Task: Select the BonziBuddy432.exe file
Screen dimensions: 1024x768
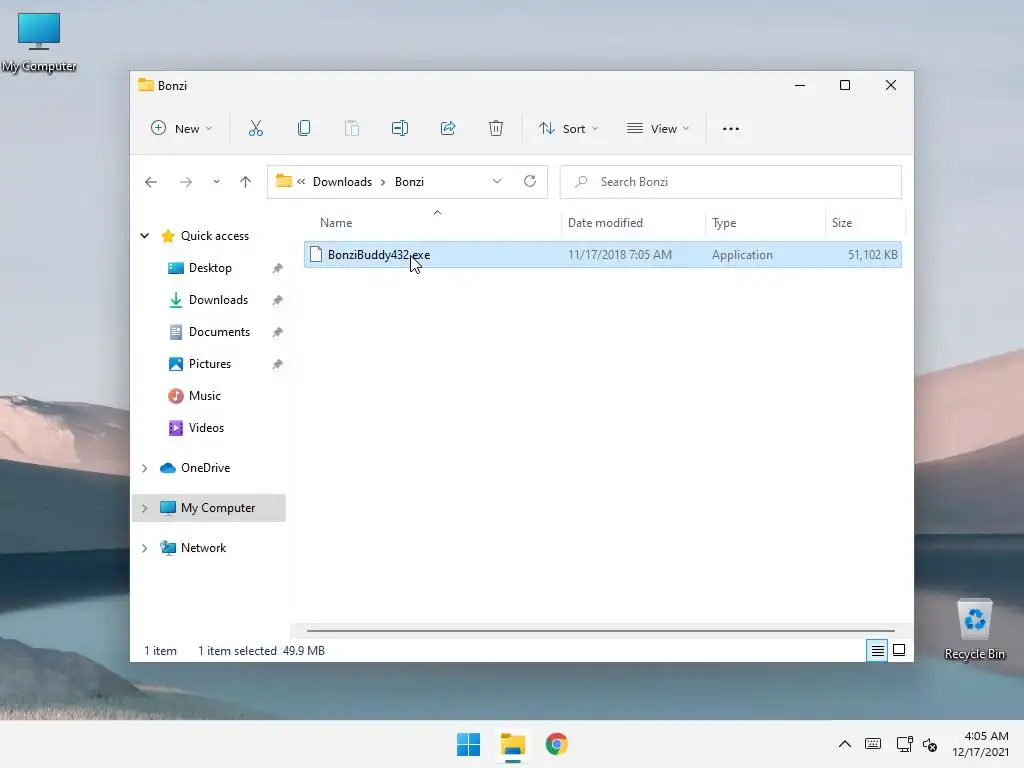Action: pos(602,255)
